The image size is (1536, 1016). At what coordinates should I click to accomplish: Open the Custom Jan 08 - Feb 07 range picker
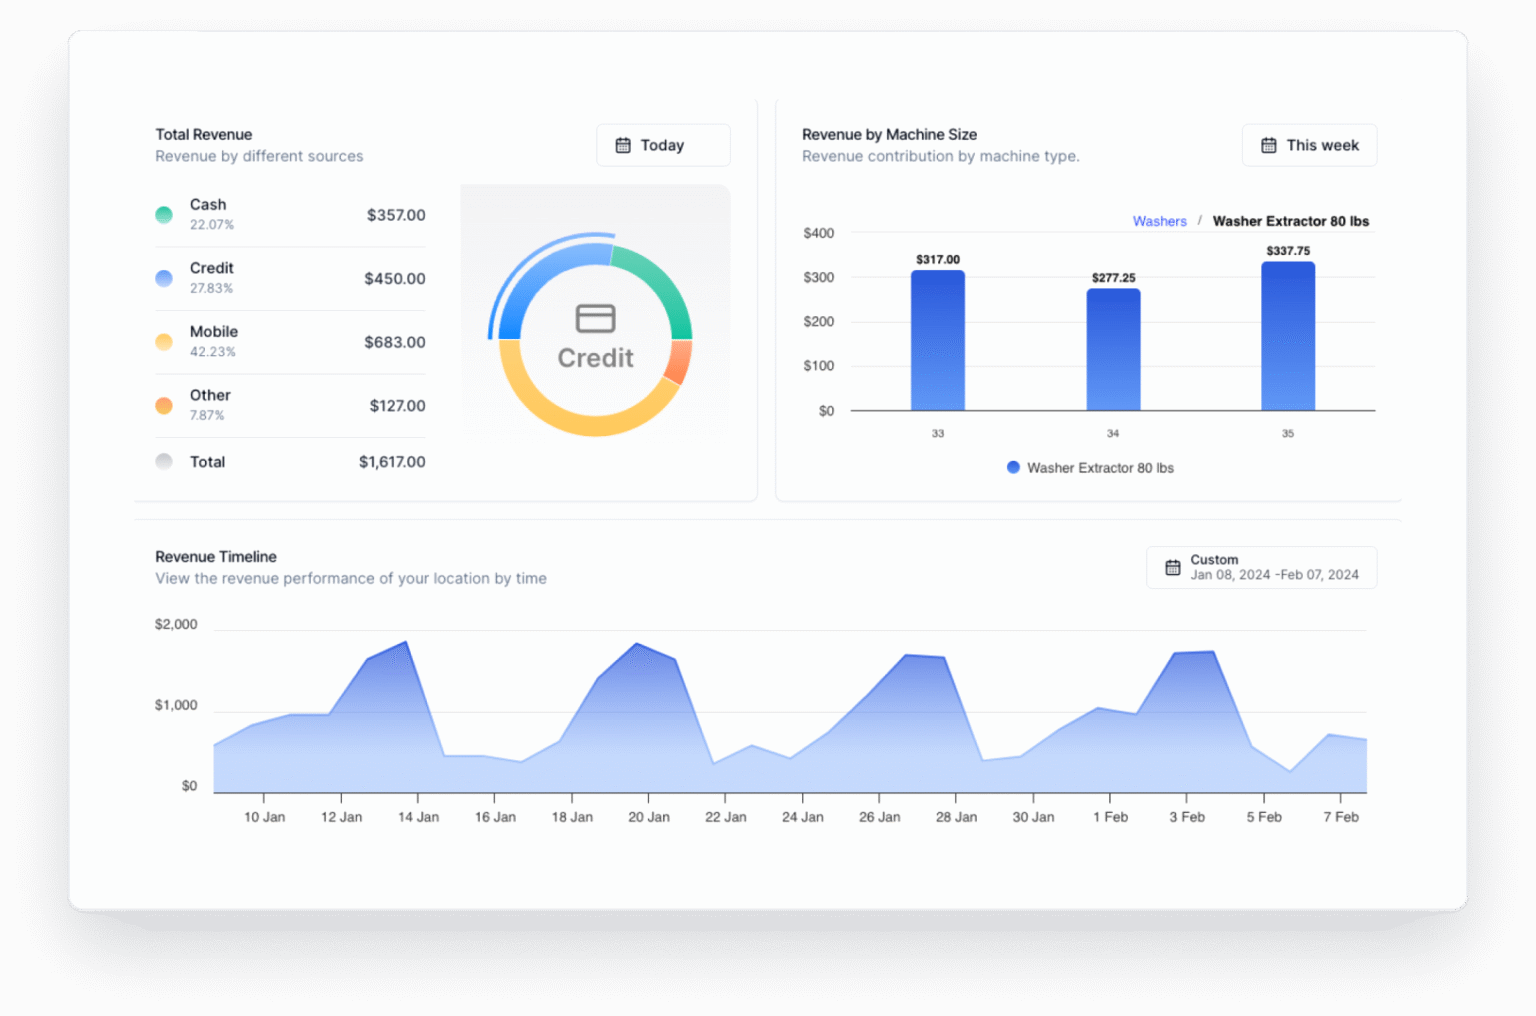click(x=1261, y=567)
